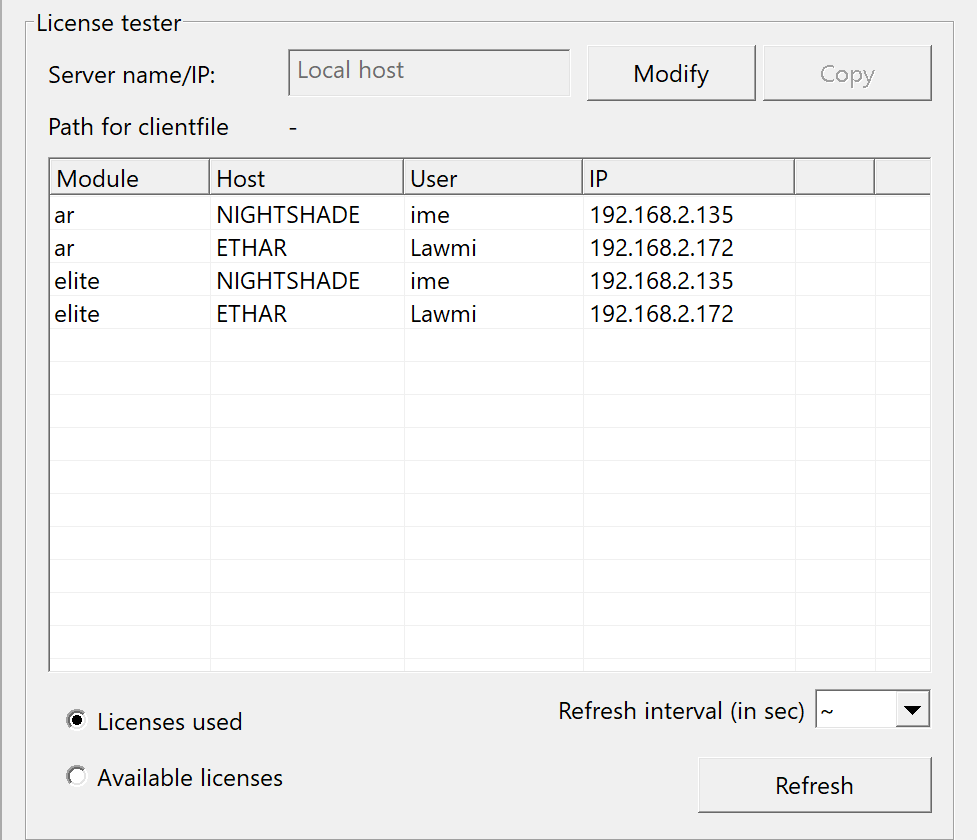Click the Modify button
The height and width of the screenshot is (840, 977).
(670, 73)
